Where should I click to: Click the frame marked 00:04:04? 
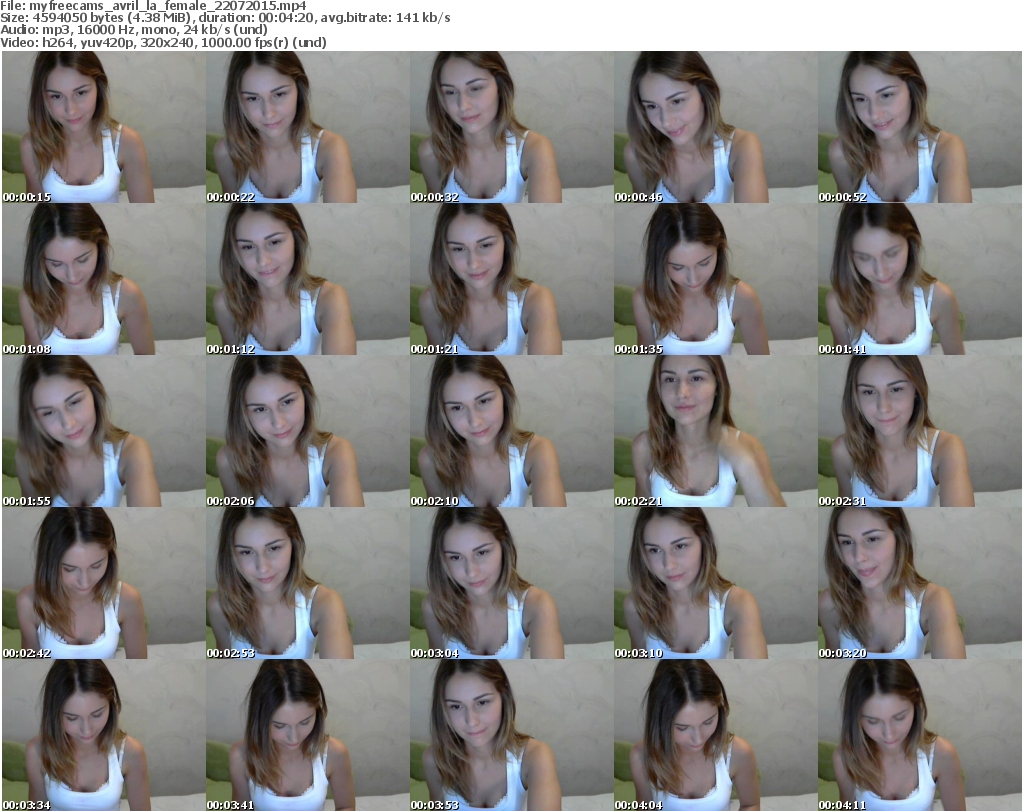coord(715,735)
